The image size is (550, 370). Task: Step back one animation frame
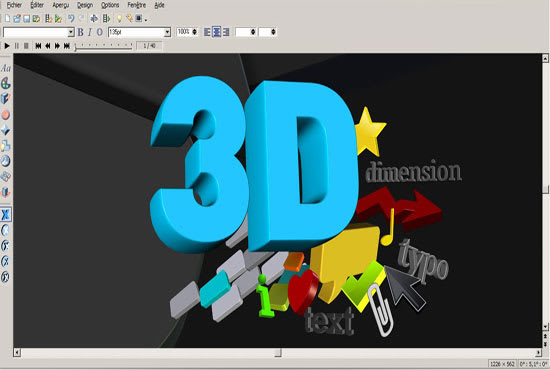pos(48,46)
